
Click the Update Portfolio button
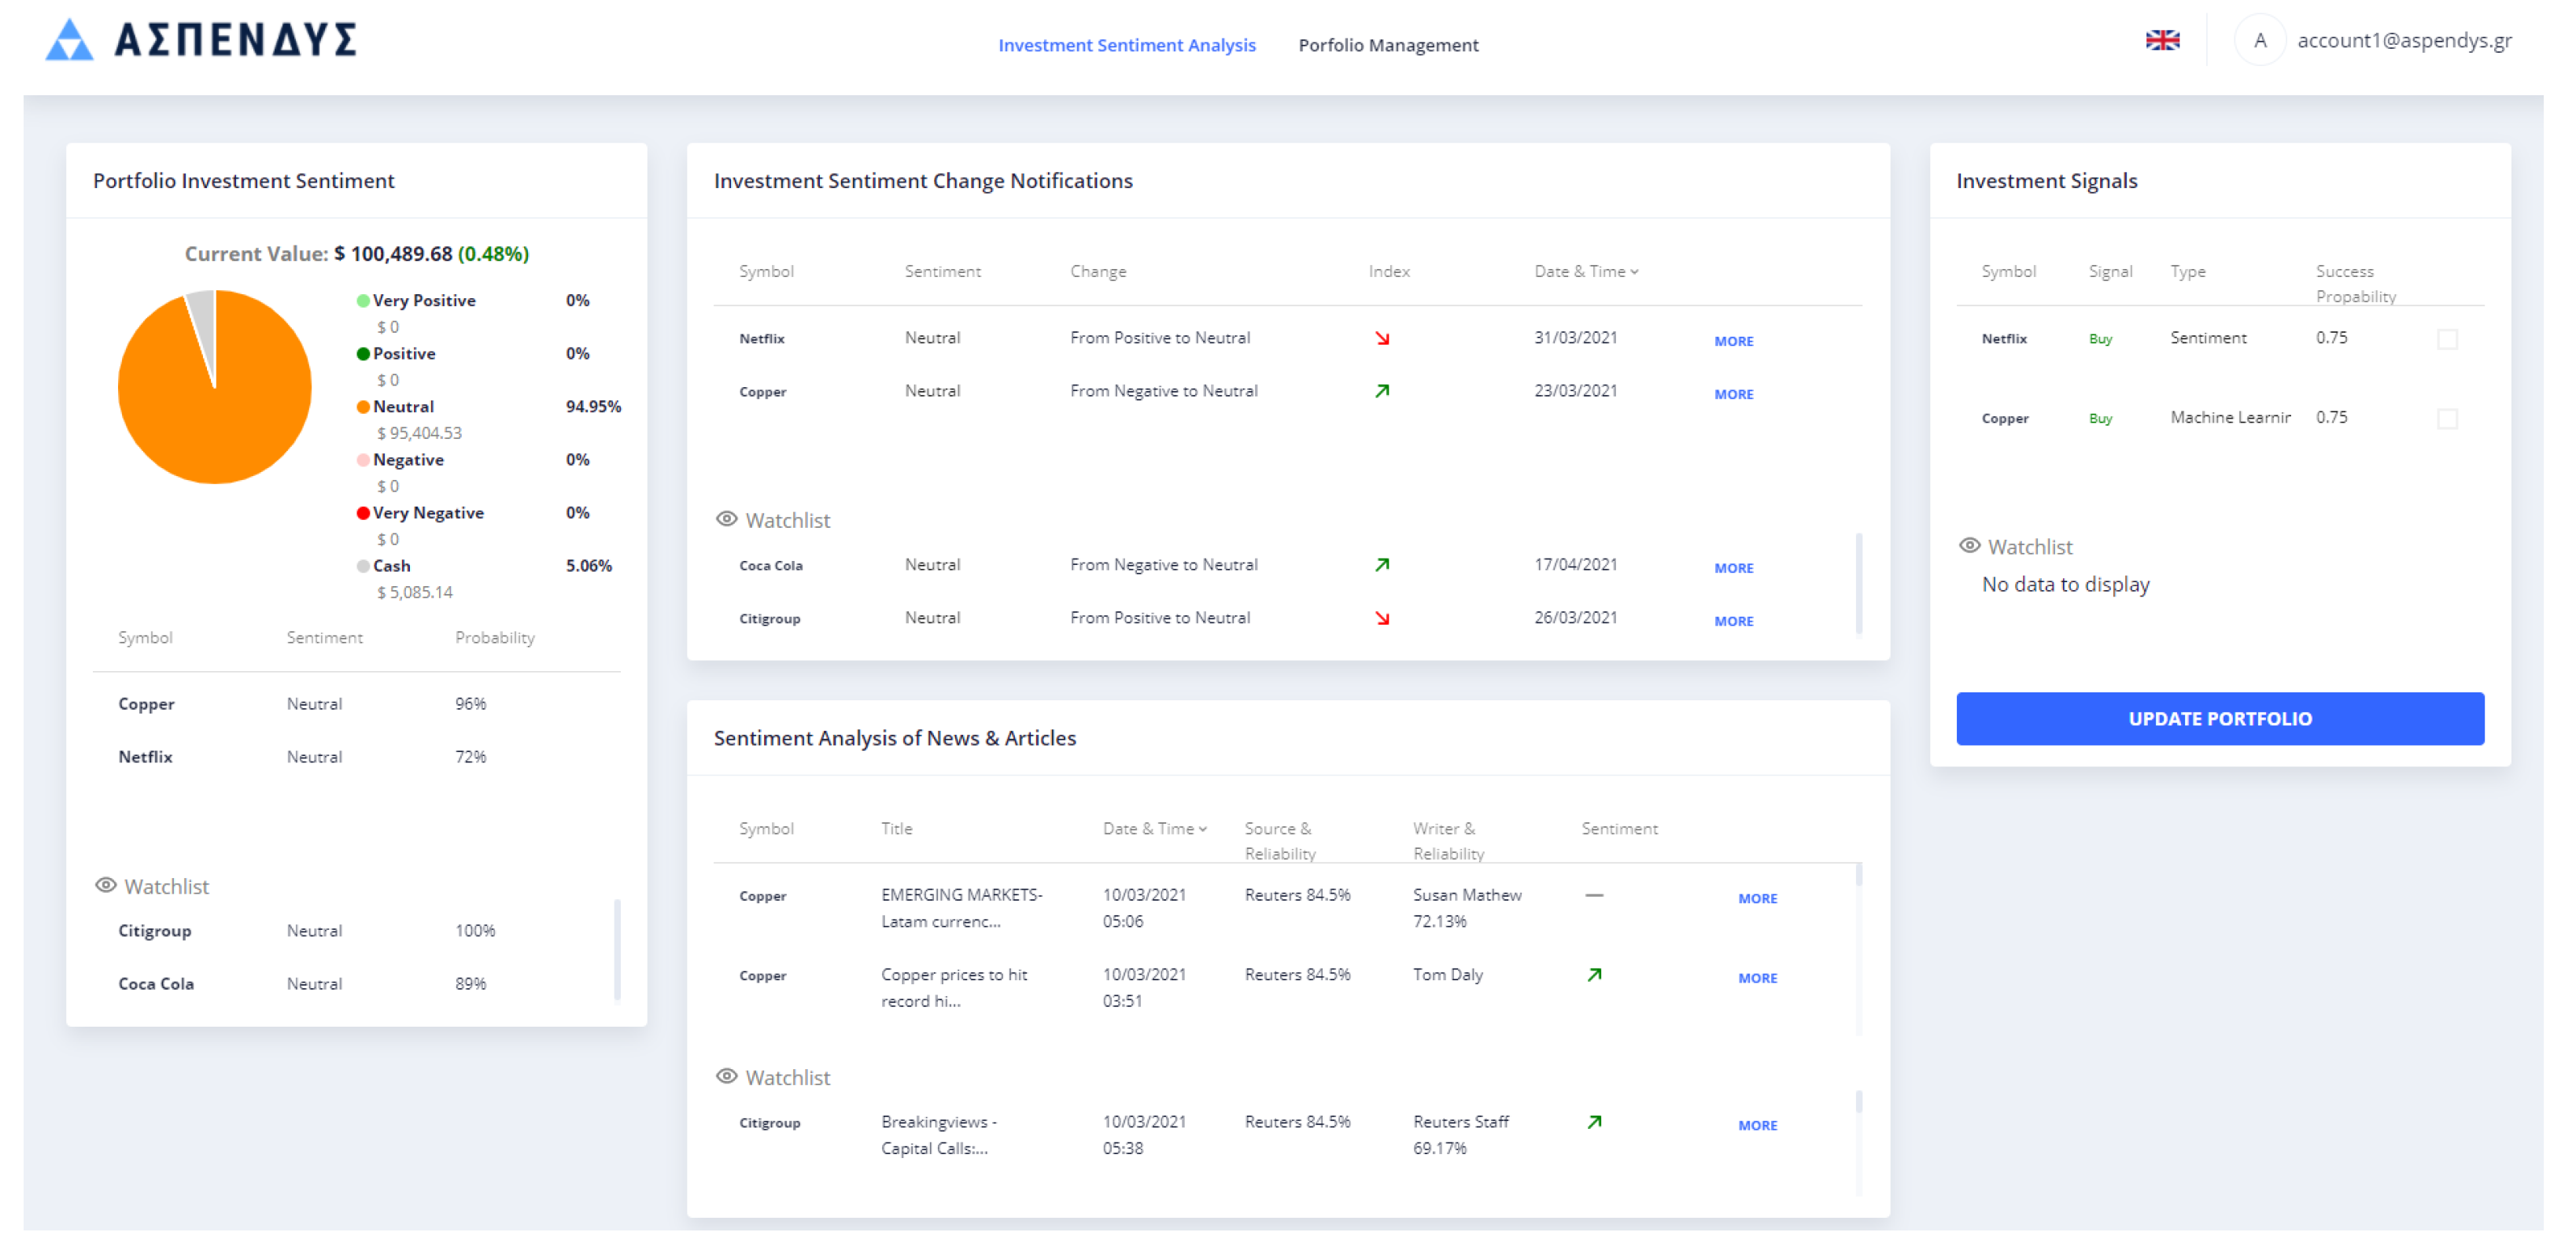click(x=2219, y=719)
